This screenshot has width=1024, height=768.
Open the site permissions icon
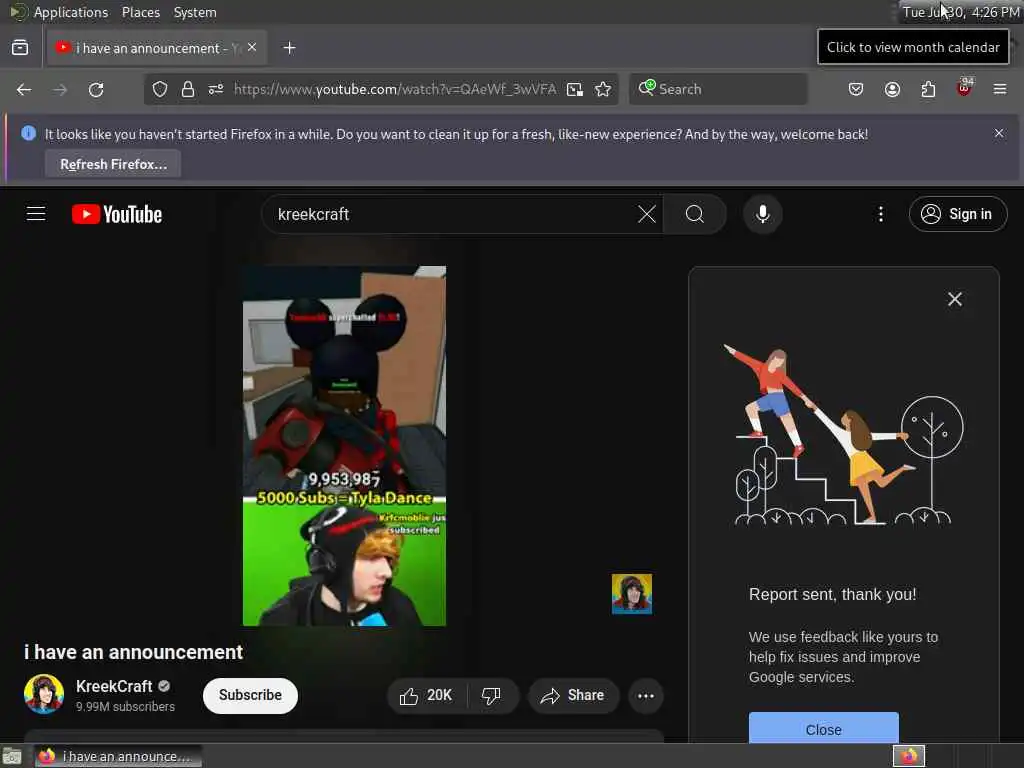(216, 89)
